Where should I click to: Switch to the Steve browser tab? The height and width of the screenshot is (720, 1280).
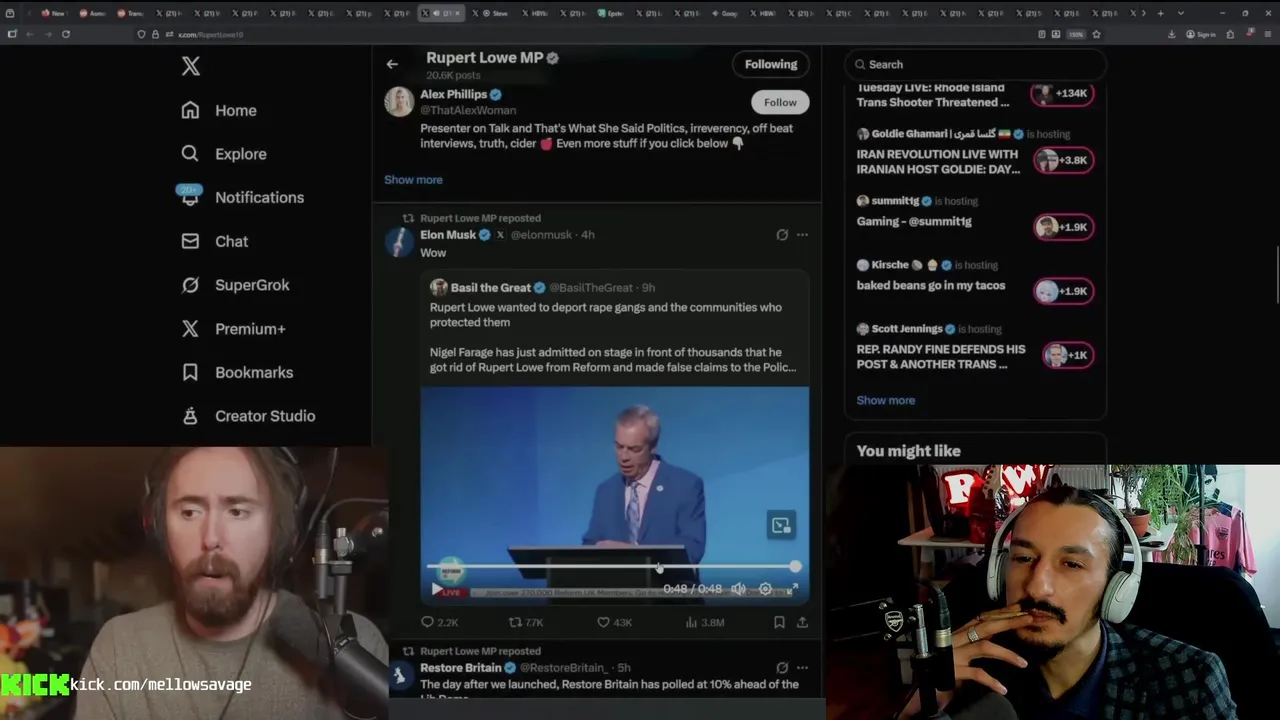[490, 13]
